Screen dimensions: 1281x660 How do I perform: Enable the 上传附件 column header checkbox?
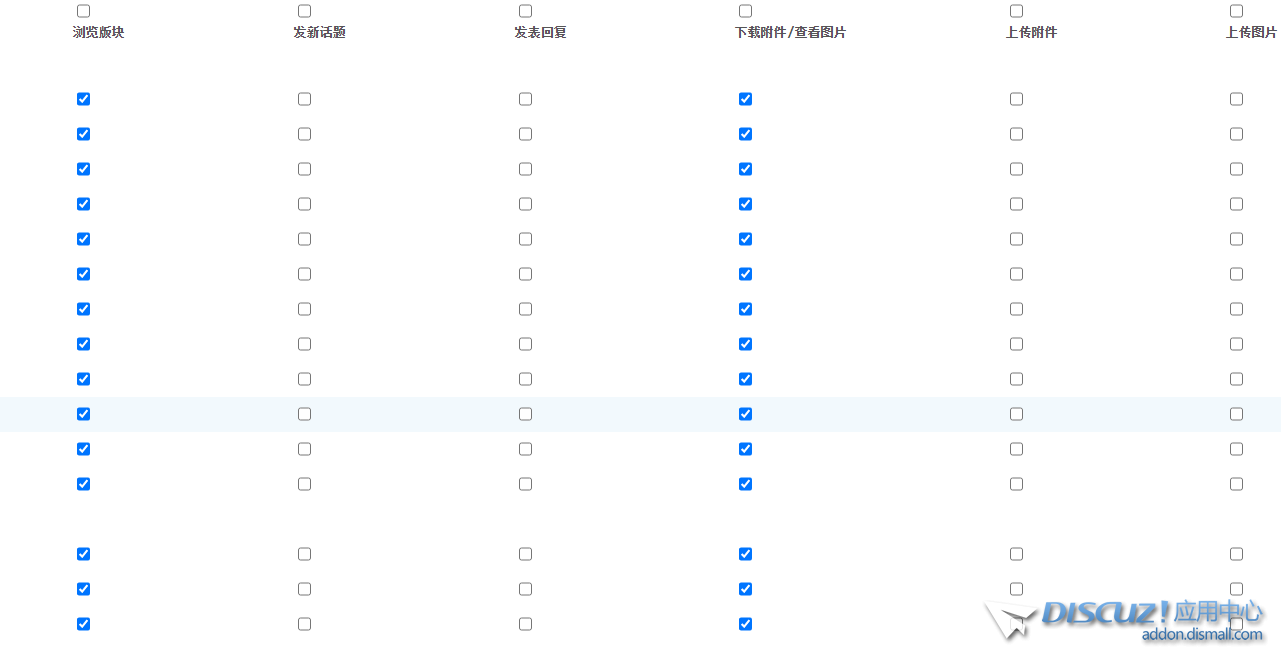pyautogui.click(x=1016, y=11)
